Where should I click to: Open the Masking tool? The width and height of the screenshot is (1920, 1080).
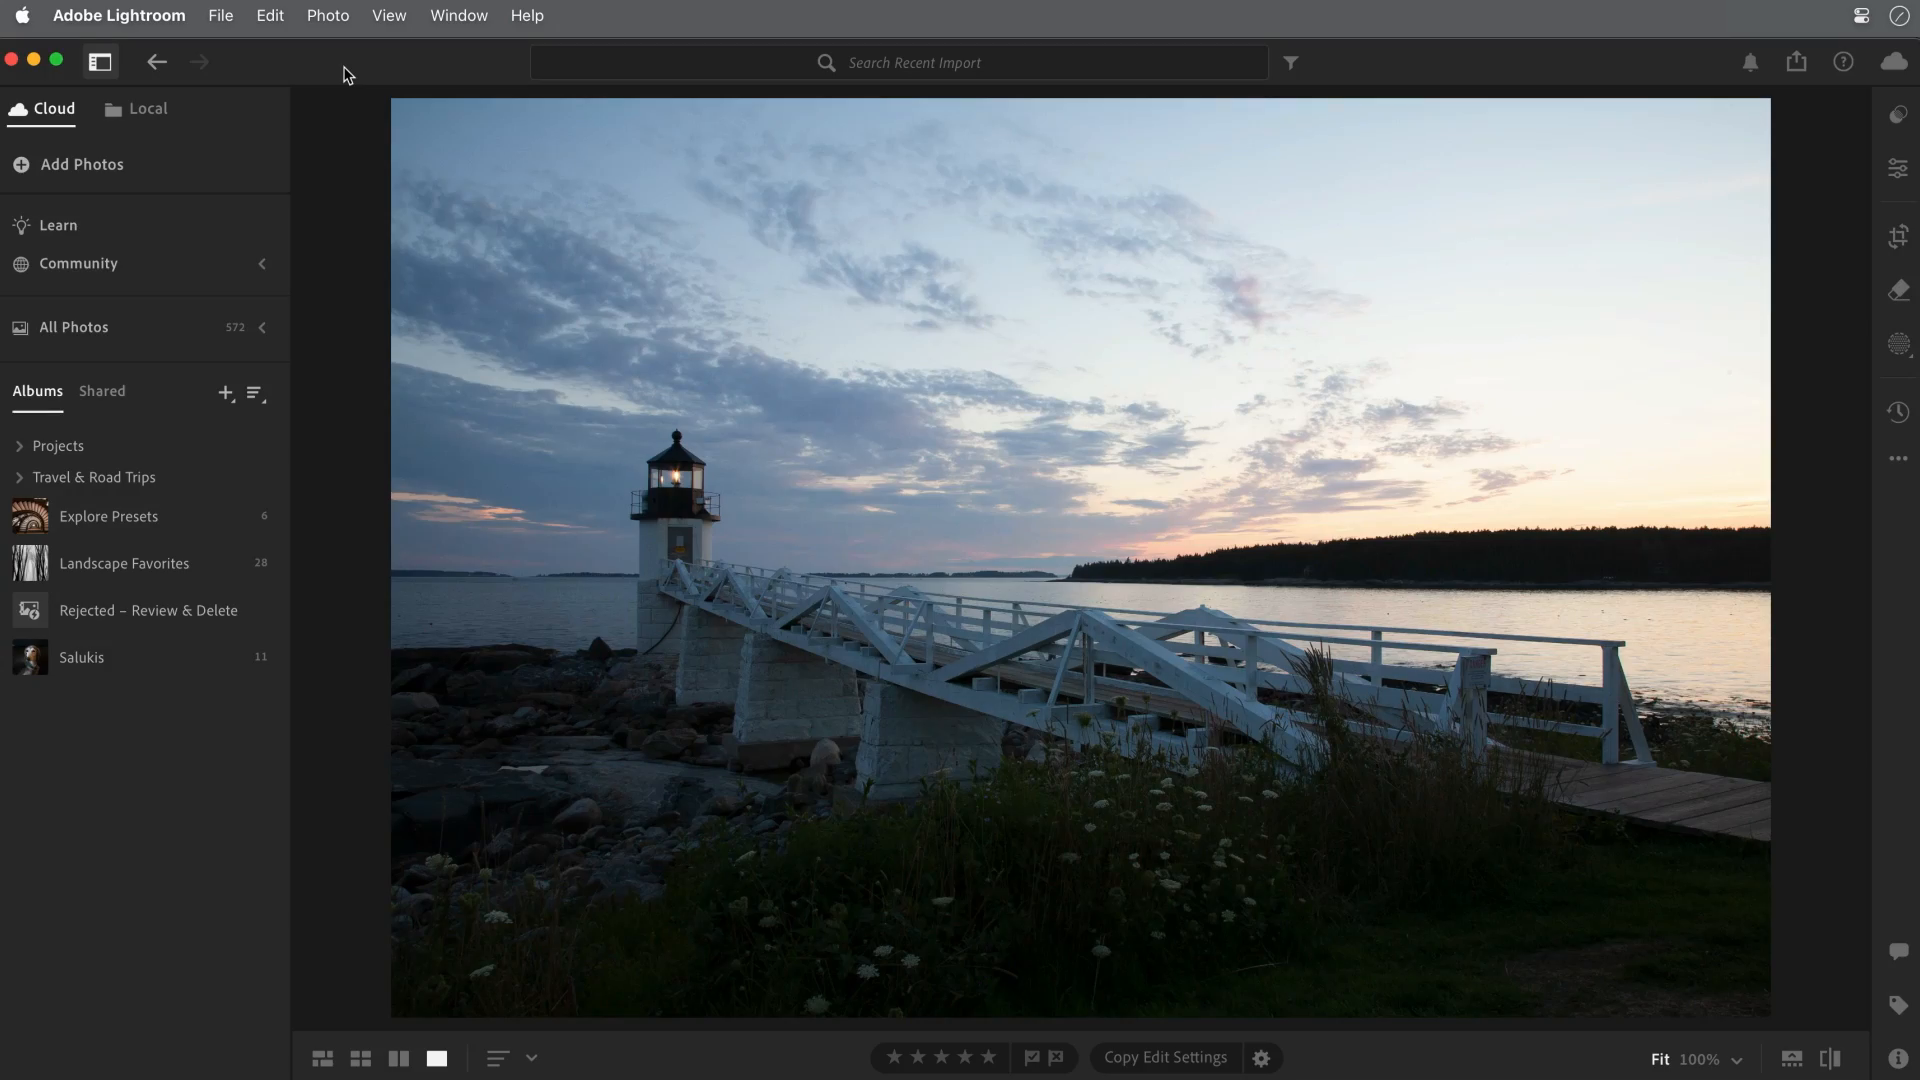(x=1898, y=344)
